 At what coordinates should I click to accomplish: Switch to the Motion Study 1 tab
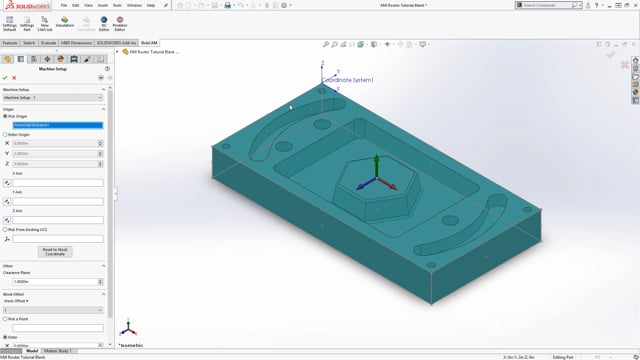[58, 351]
